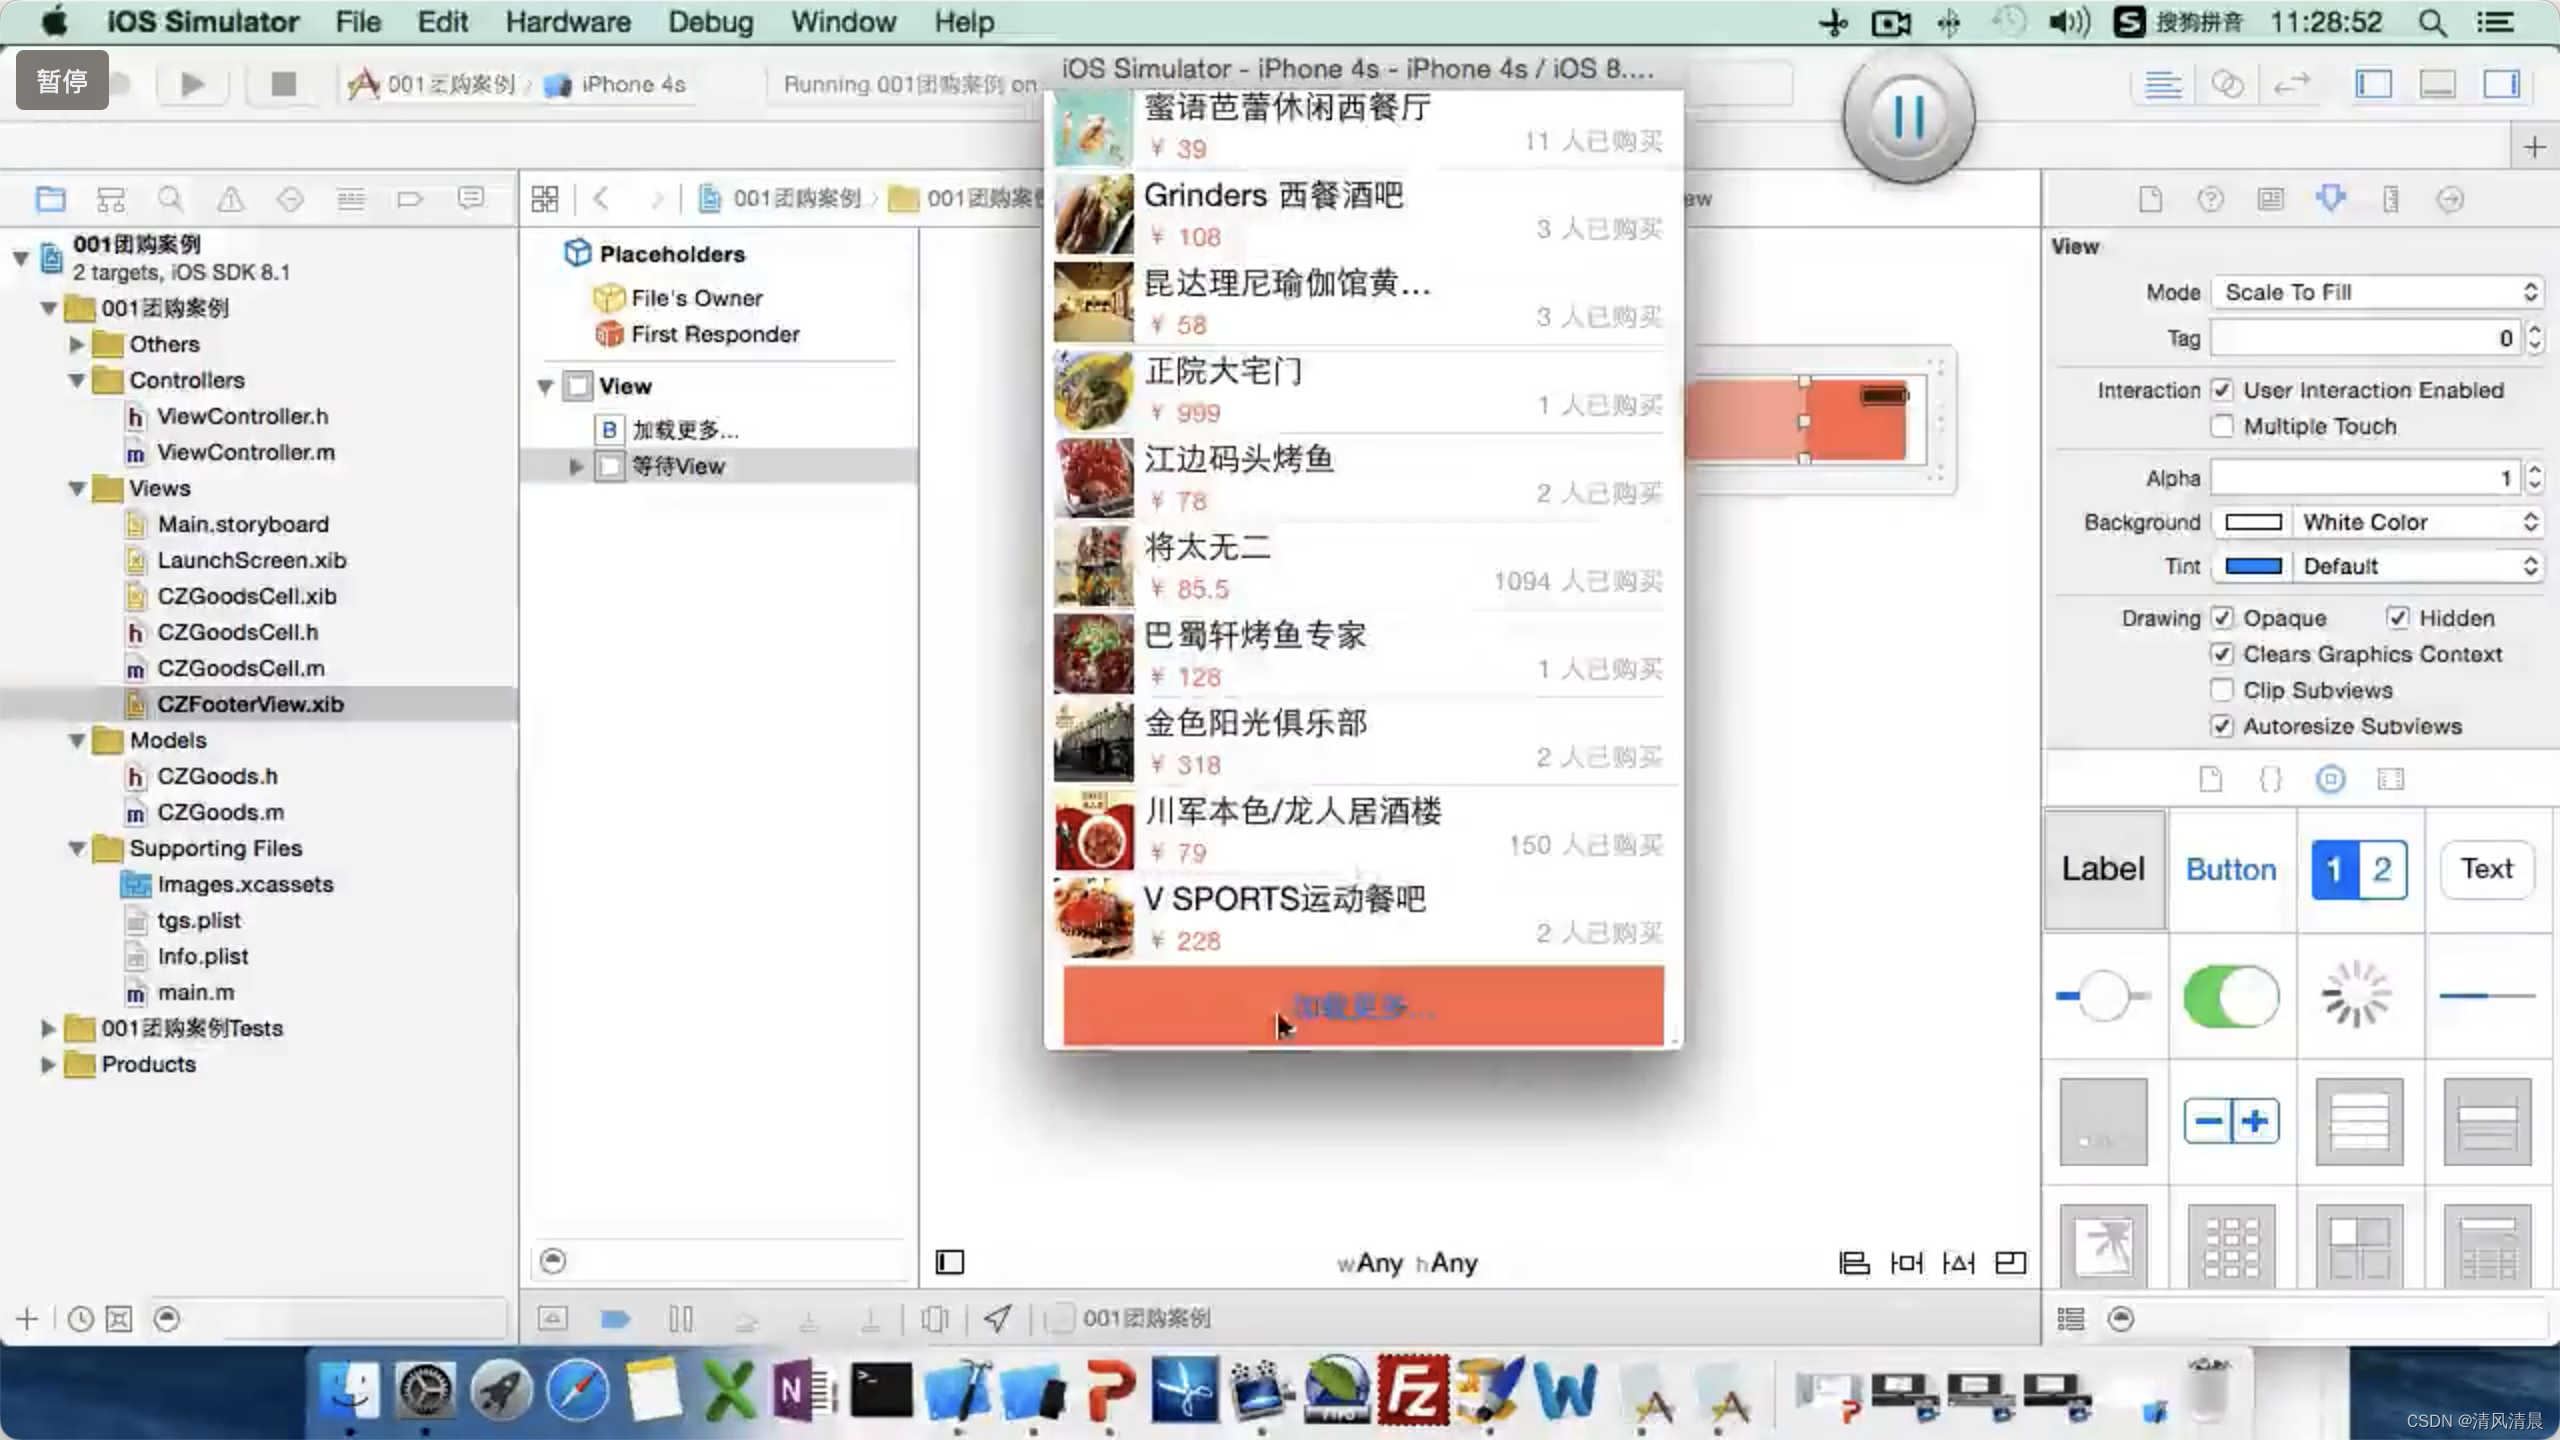Click 加载更多 button at list bottom
Viewport: 2560px width, 1440px height.
click(x=1363, y=1006)
